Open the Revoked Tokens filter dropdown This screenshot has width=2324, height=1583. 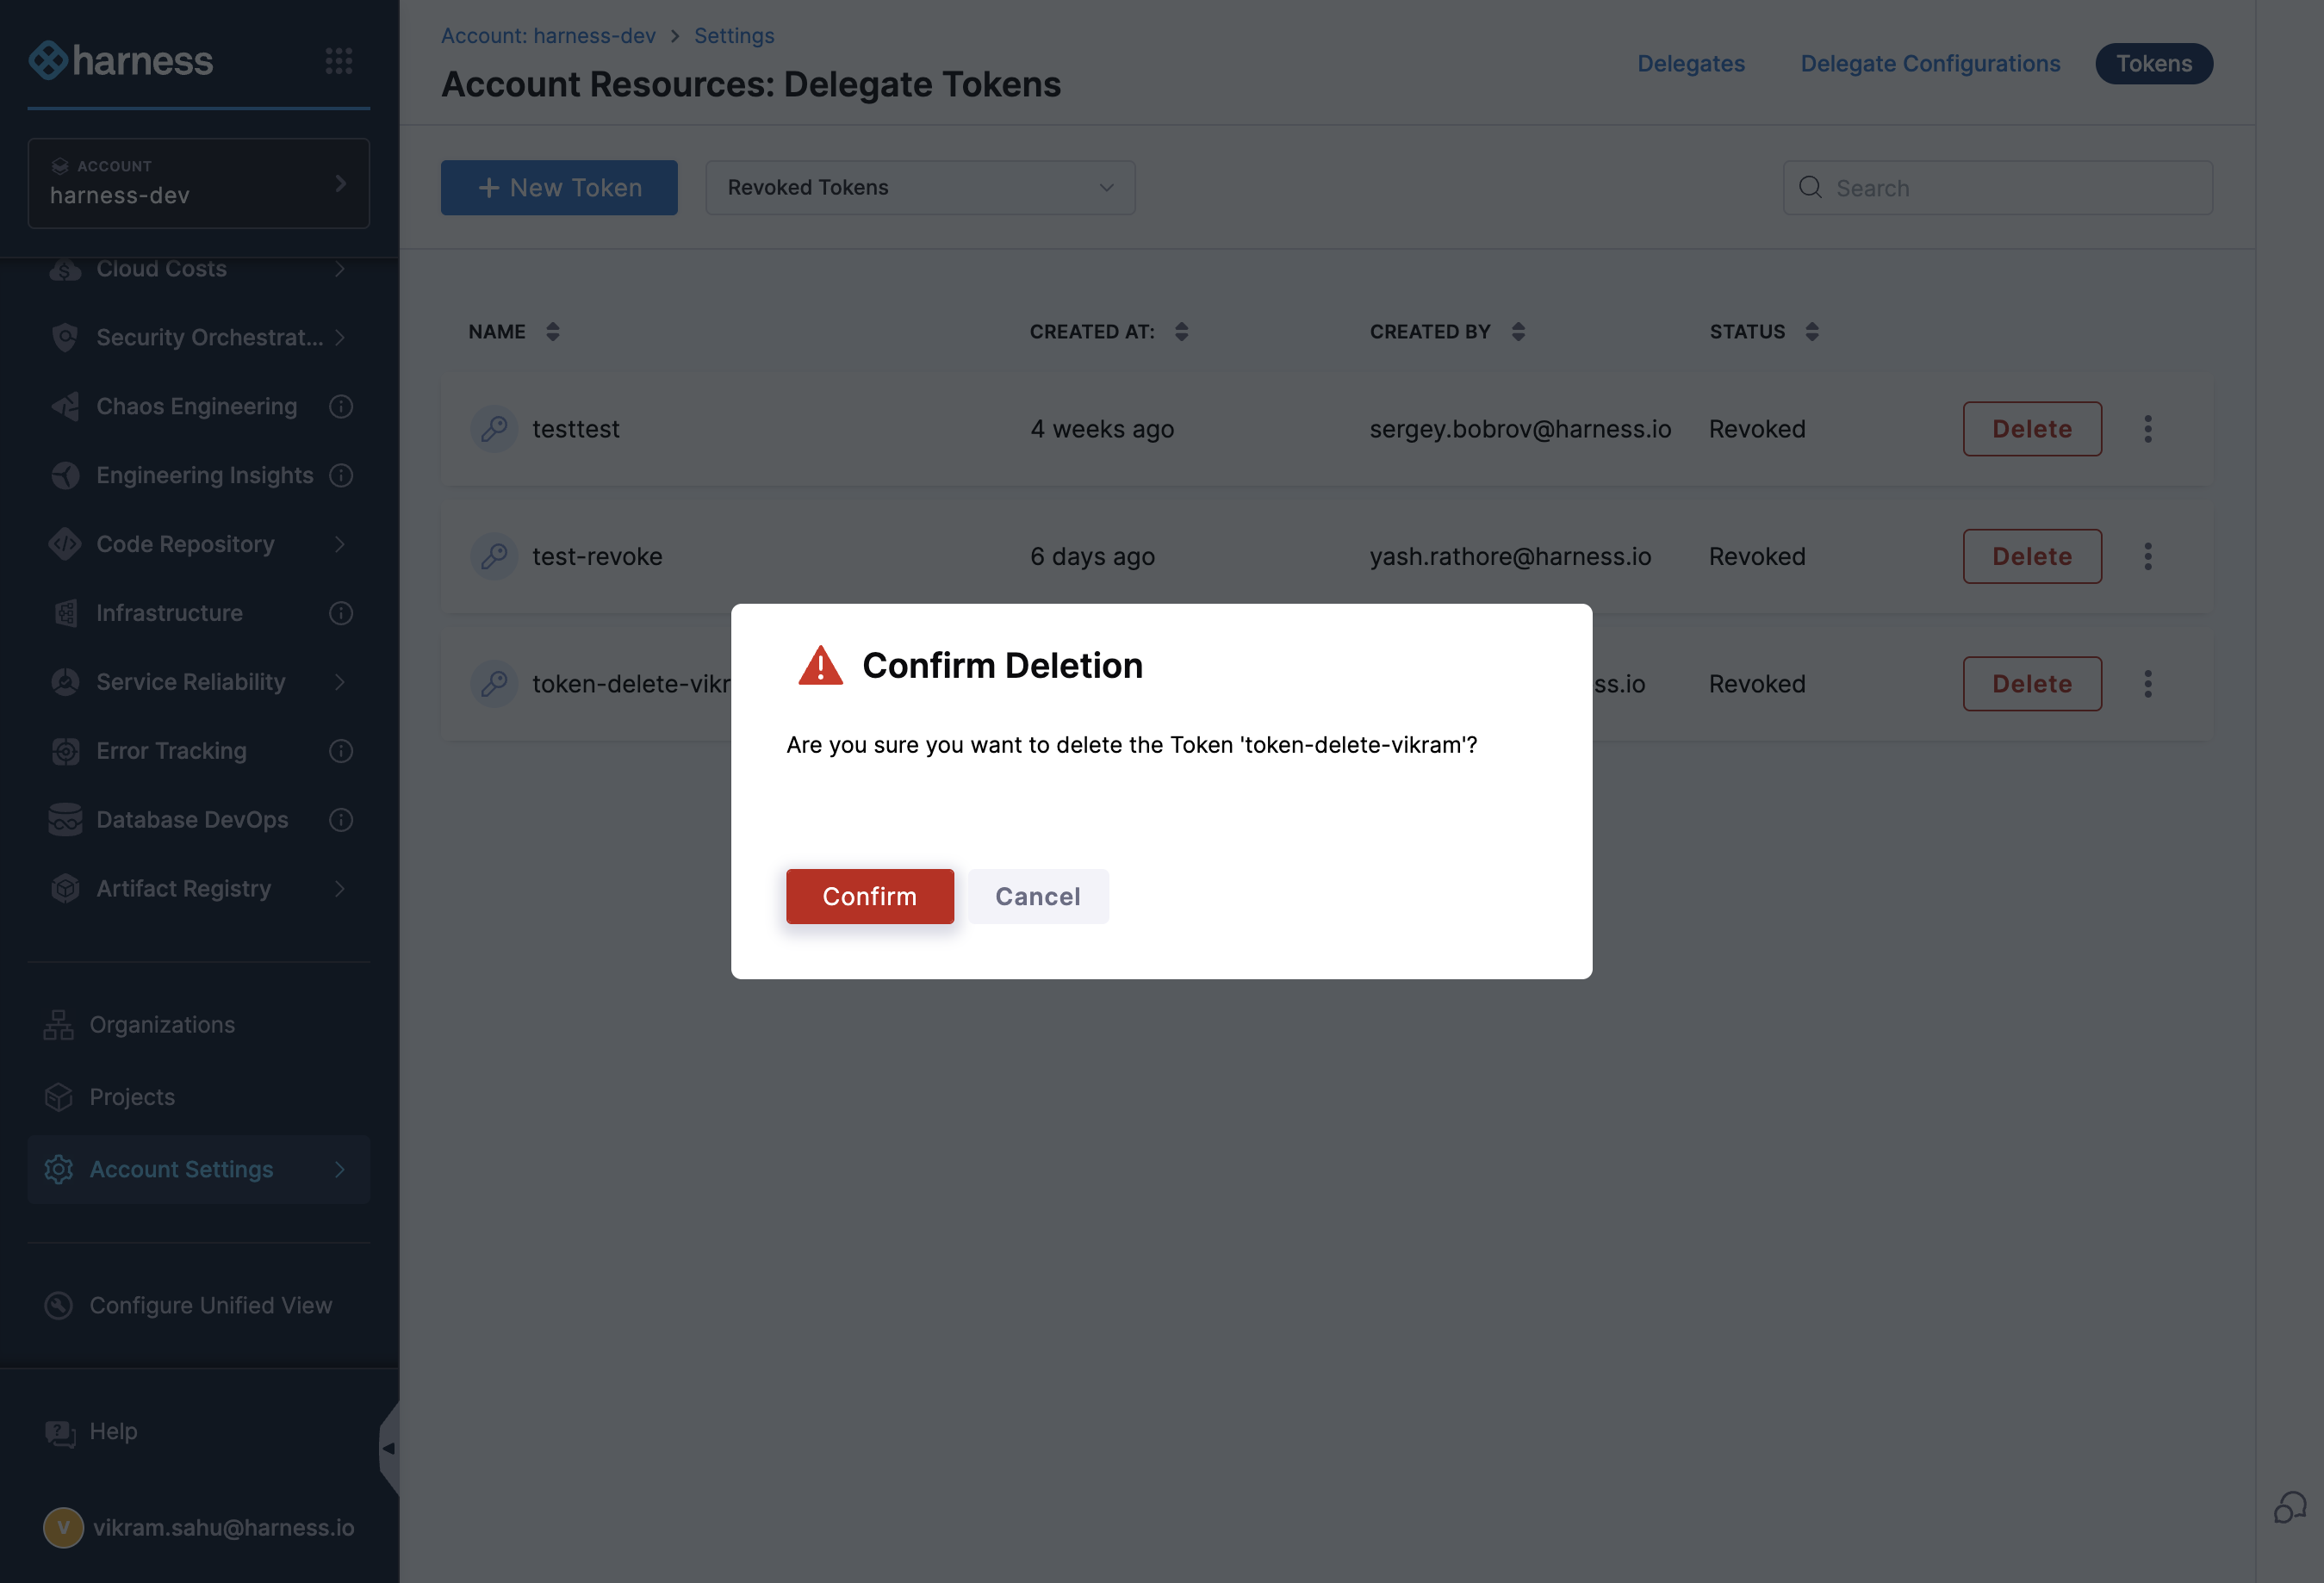pos(920,188)
